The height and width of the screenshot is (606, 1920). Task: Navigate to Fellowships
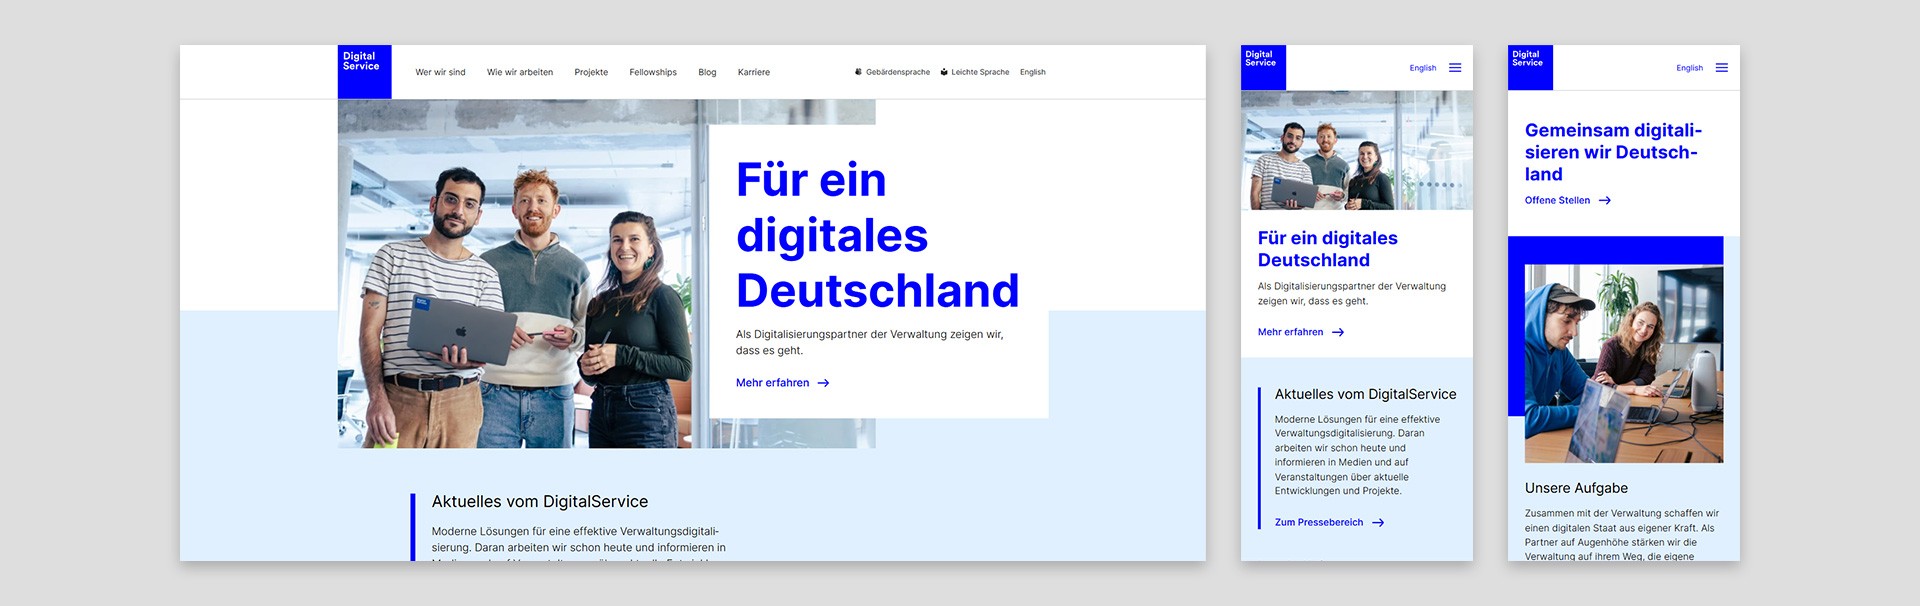[653, 72]
